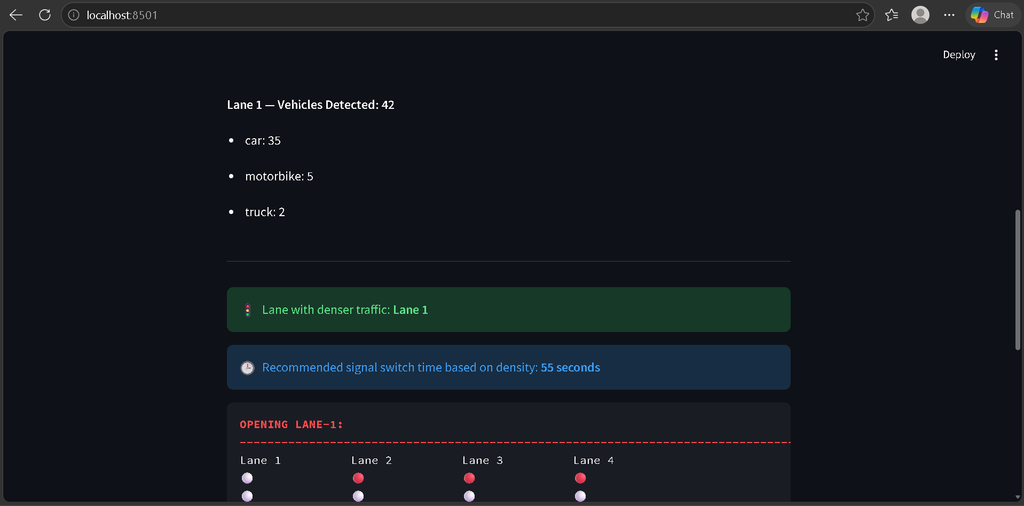The width and height of the screenshot is (1024, 506).
Task: Click the localhost:8501 address bar
Action: (x=470, y=15)
